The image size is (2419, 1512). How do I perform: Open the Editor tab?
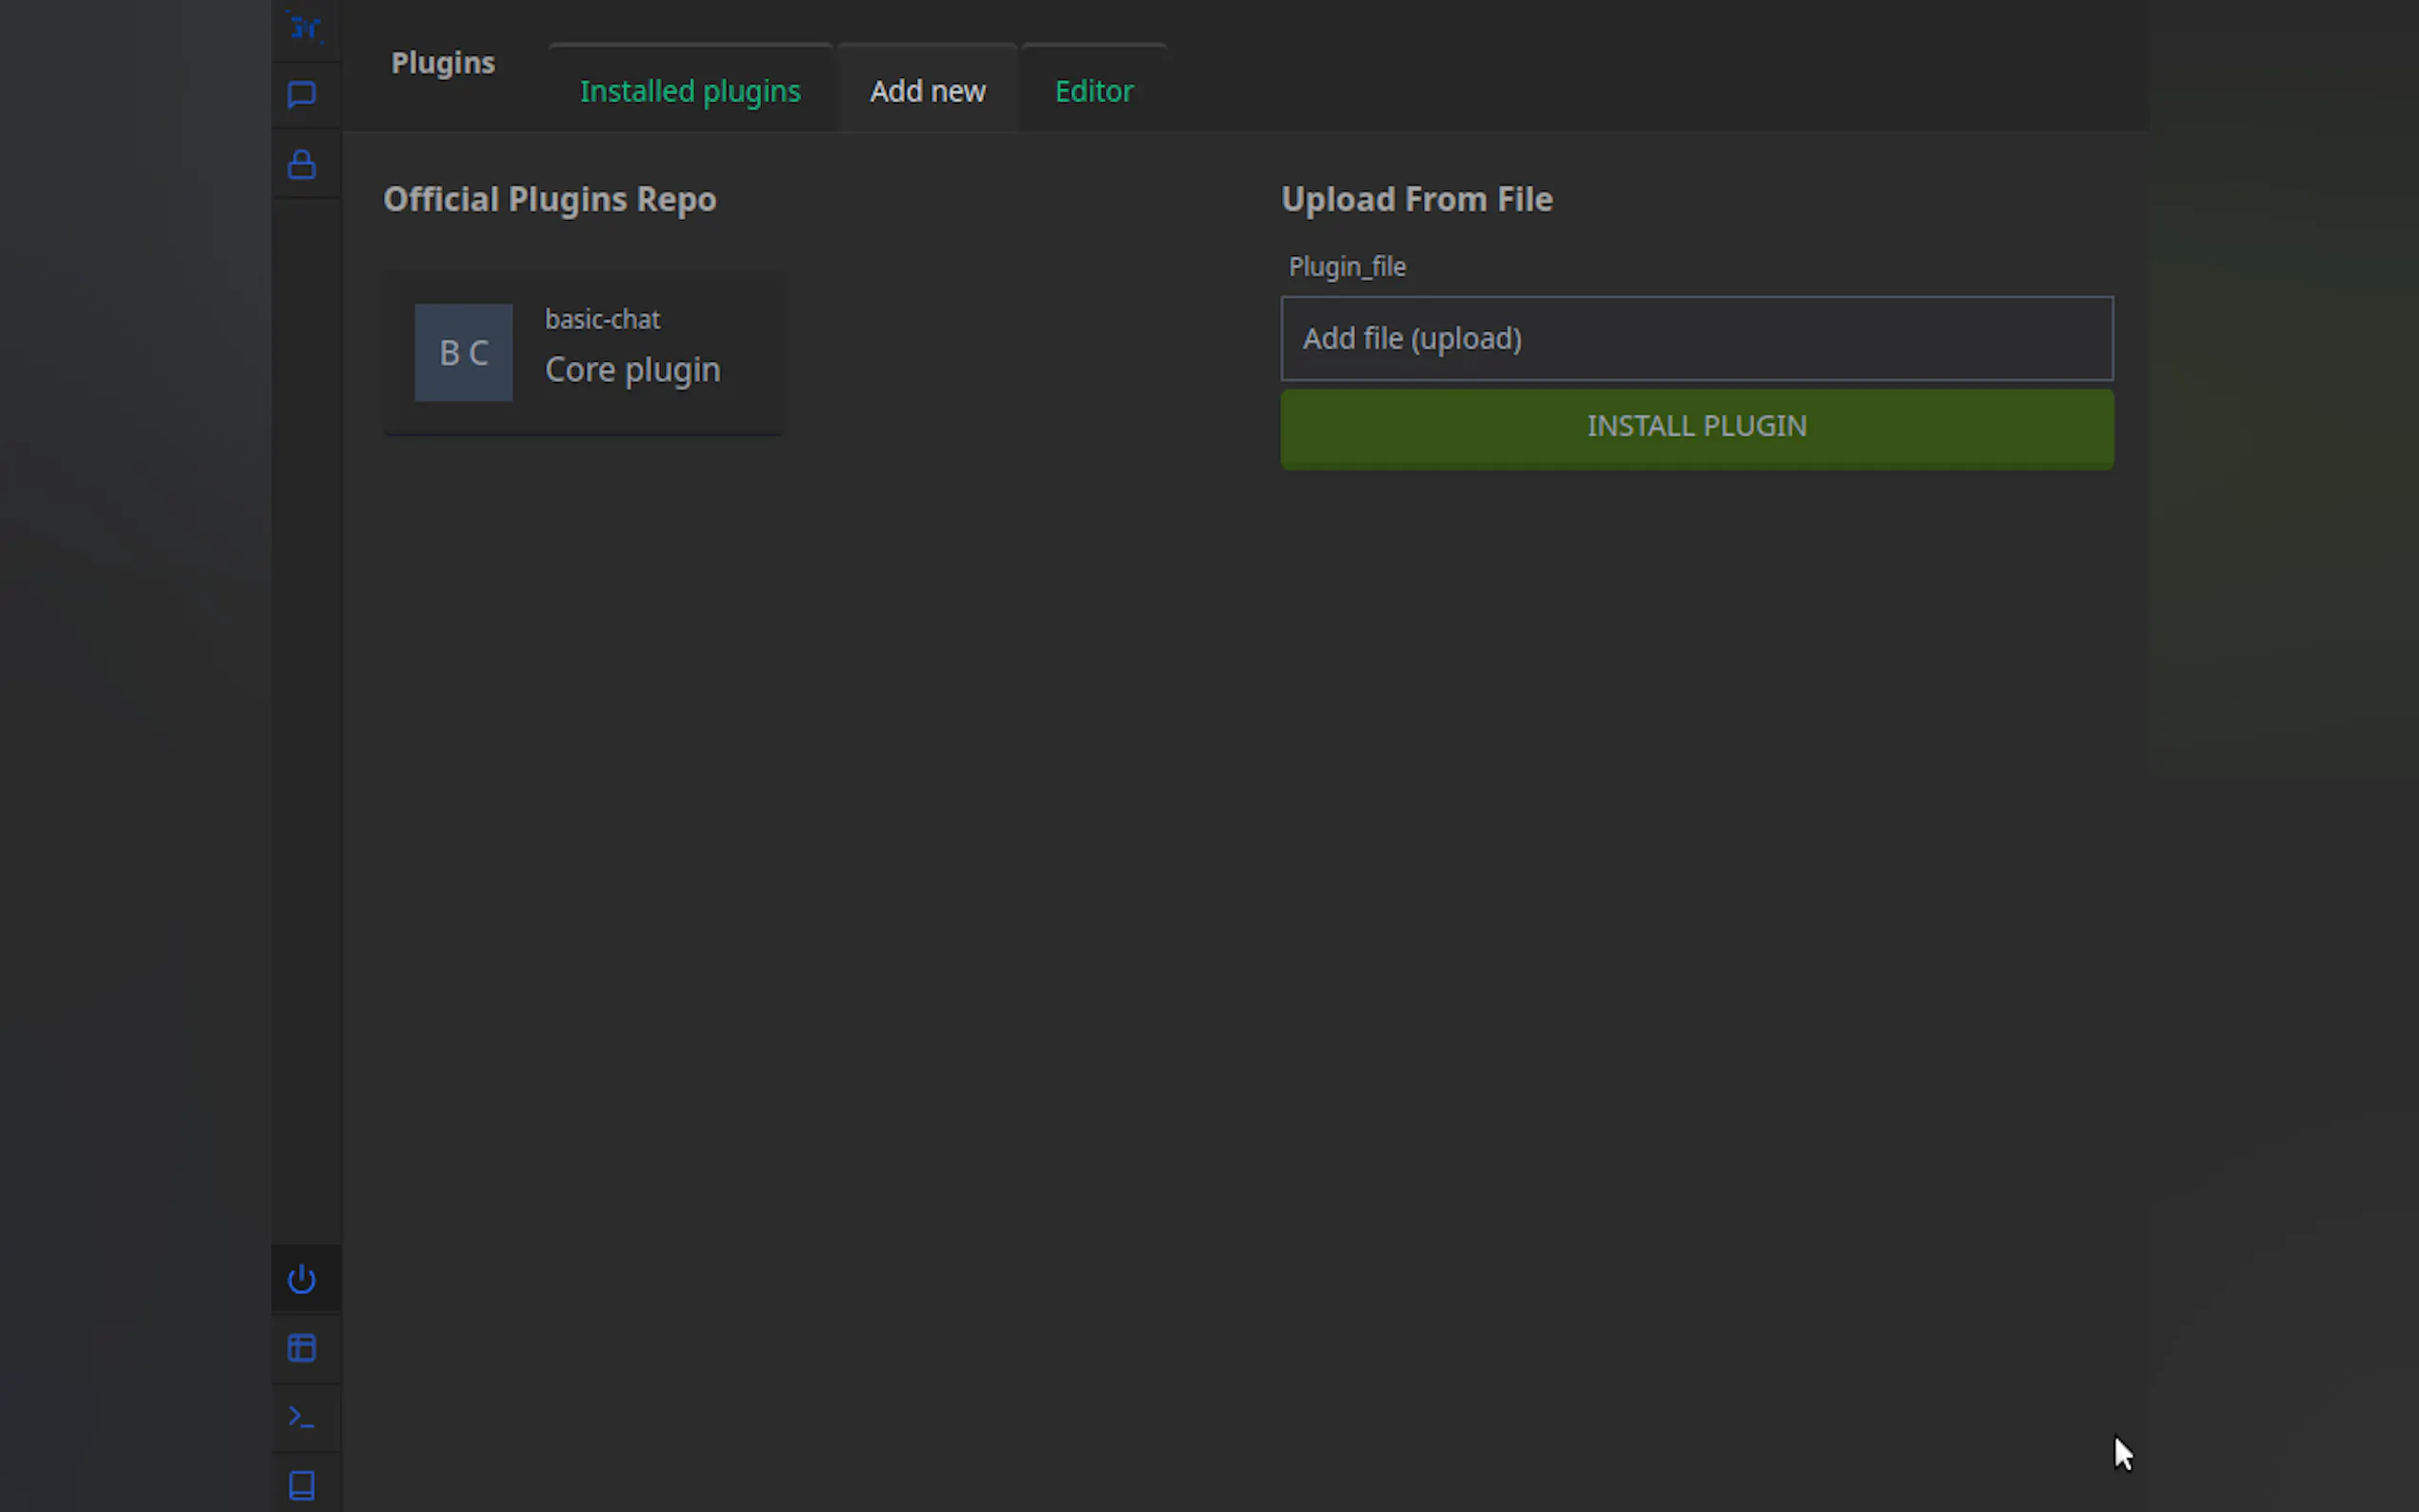click(1093, 91)
